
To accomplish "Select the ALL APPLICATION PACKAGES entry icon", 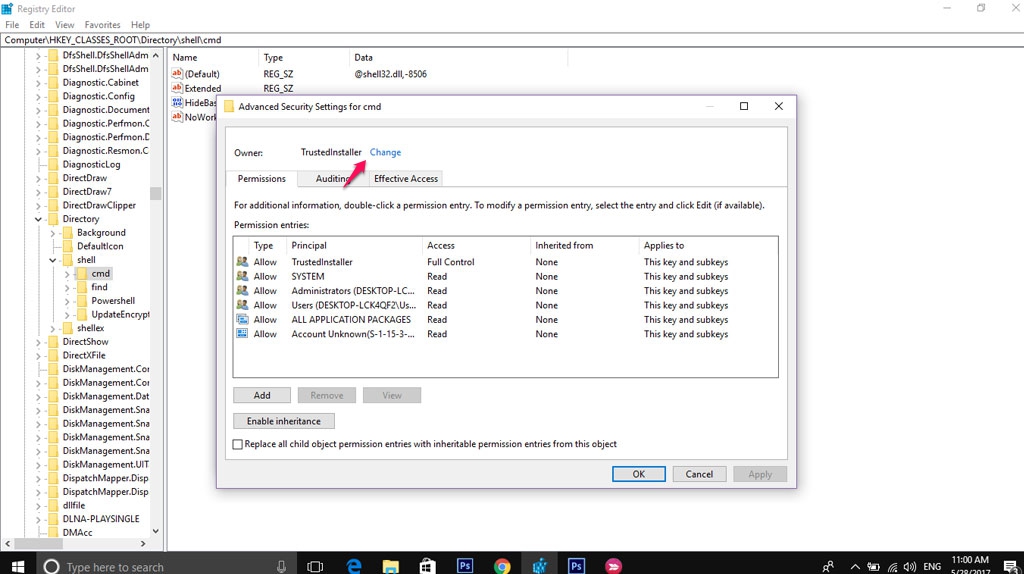I will coord(242,320).
